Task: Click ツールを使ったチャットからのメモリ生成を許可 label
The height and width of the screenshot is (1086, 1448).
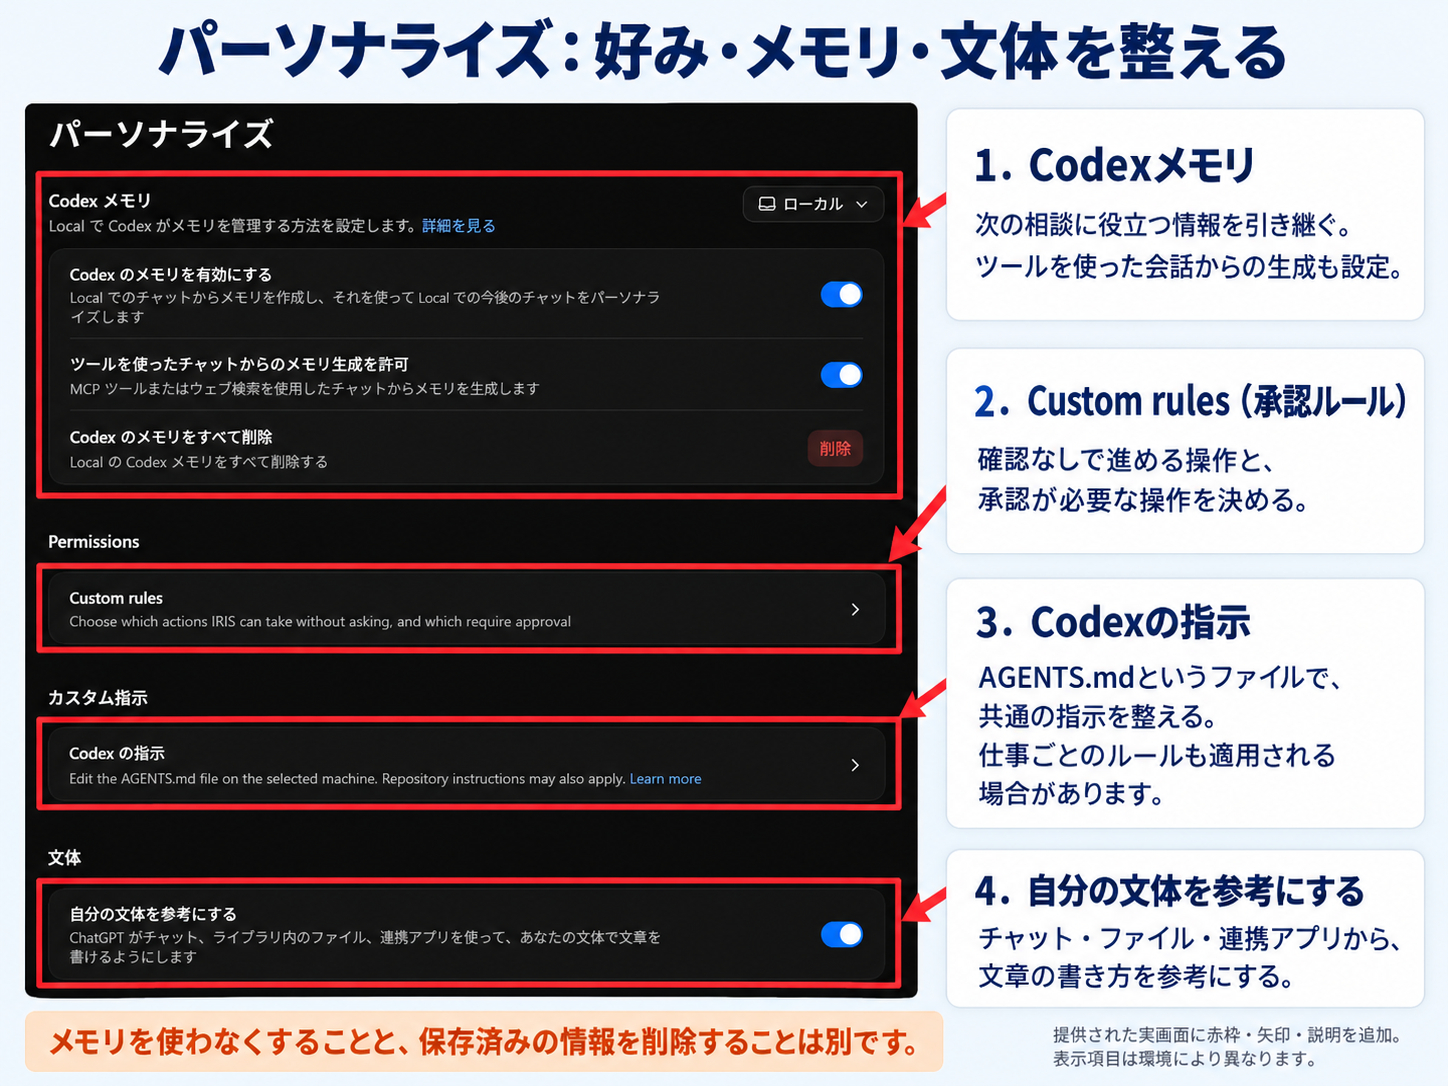Action: (239, 364)
